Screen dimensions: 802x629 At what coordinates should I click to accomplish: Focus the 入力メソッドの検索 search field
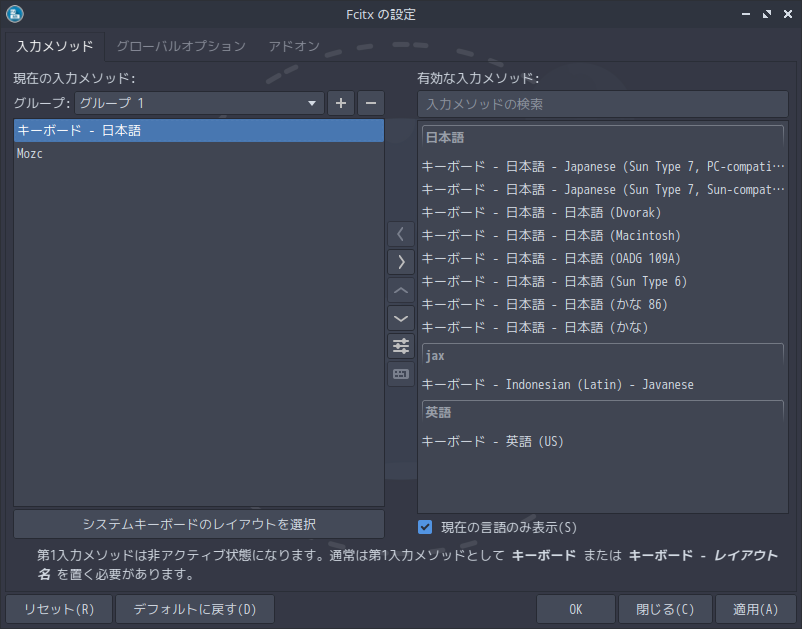603,104
